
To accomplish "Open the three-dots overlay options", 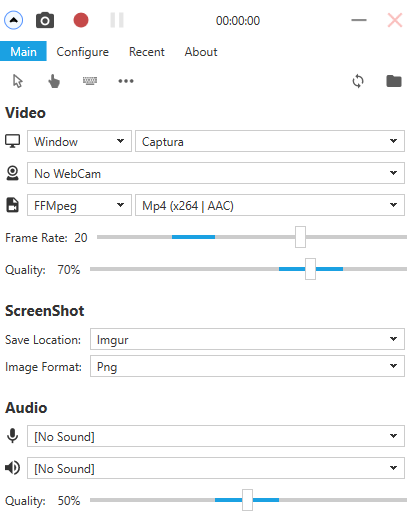I will (126, 81).
